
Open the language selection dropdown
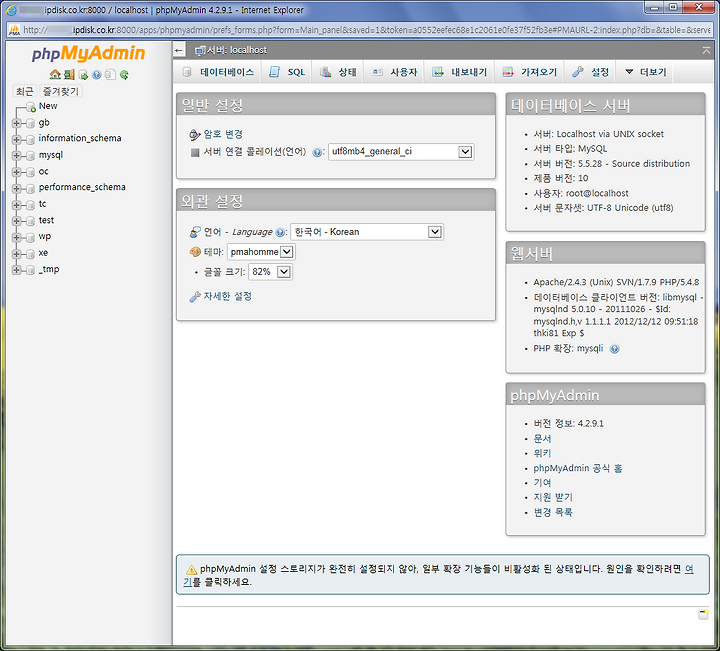[367, 232]
